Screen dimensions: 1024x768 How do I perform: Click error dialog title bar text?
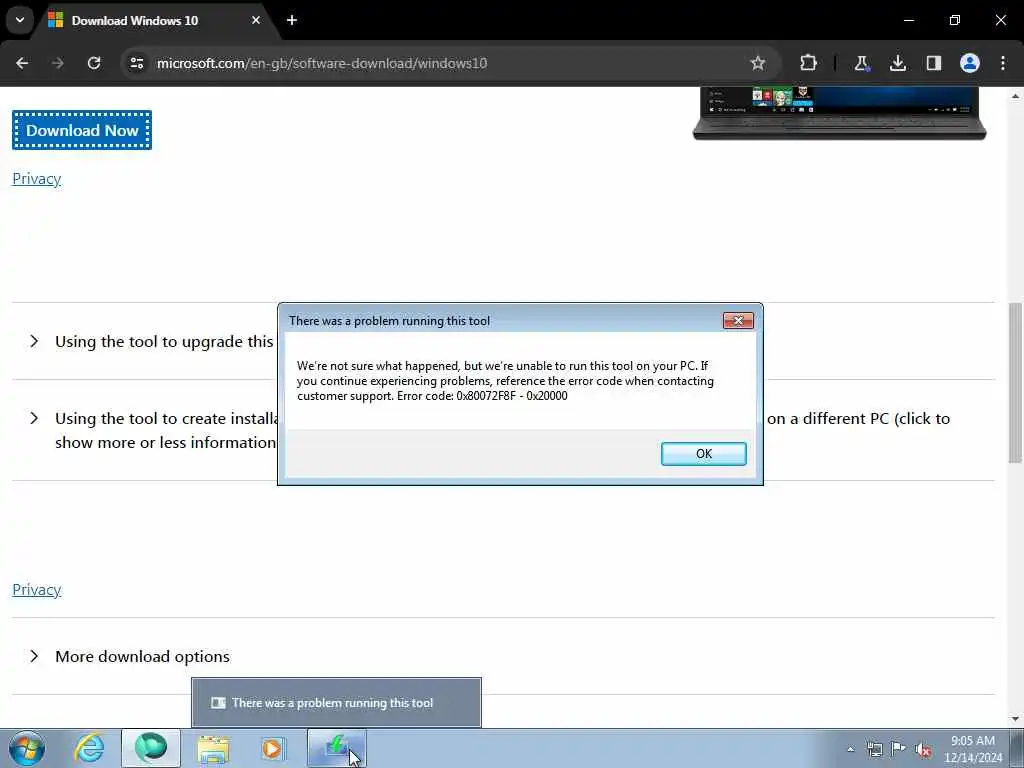tap(389, 321)
